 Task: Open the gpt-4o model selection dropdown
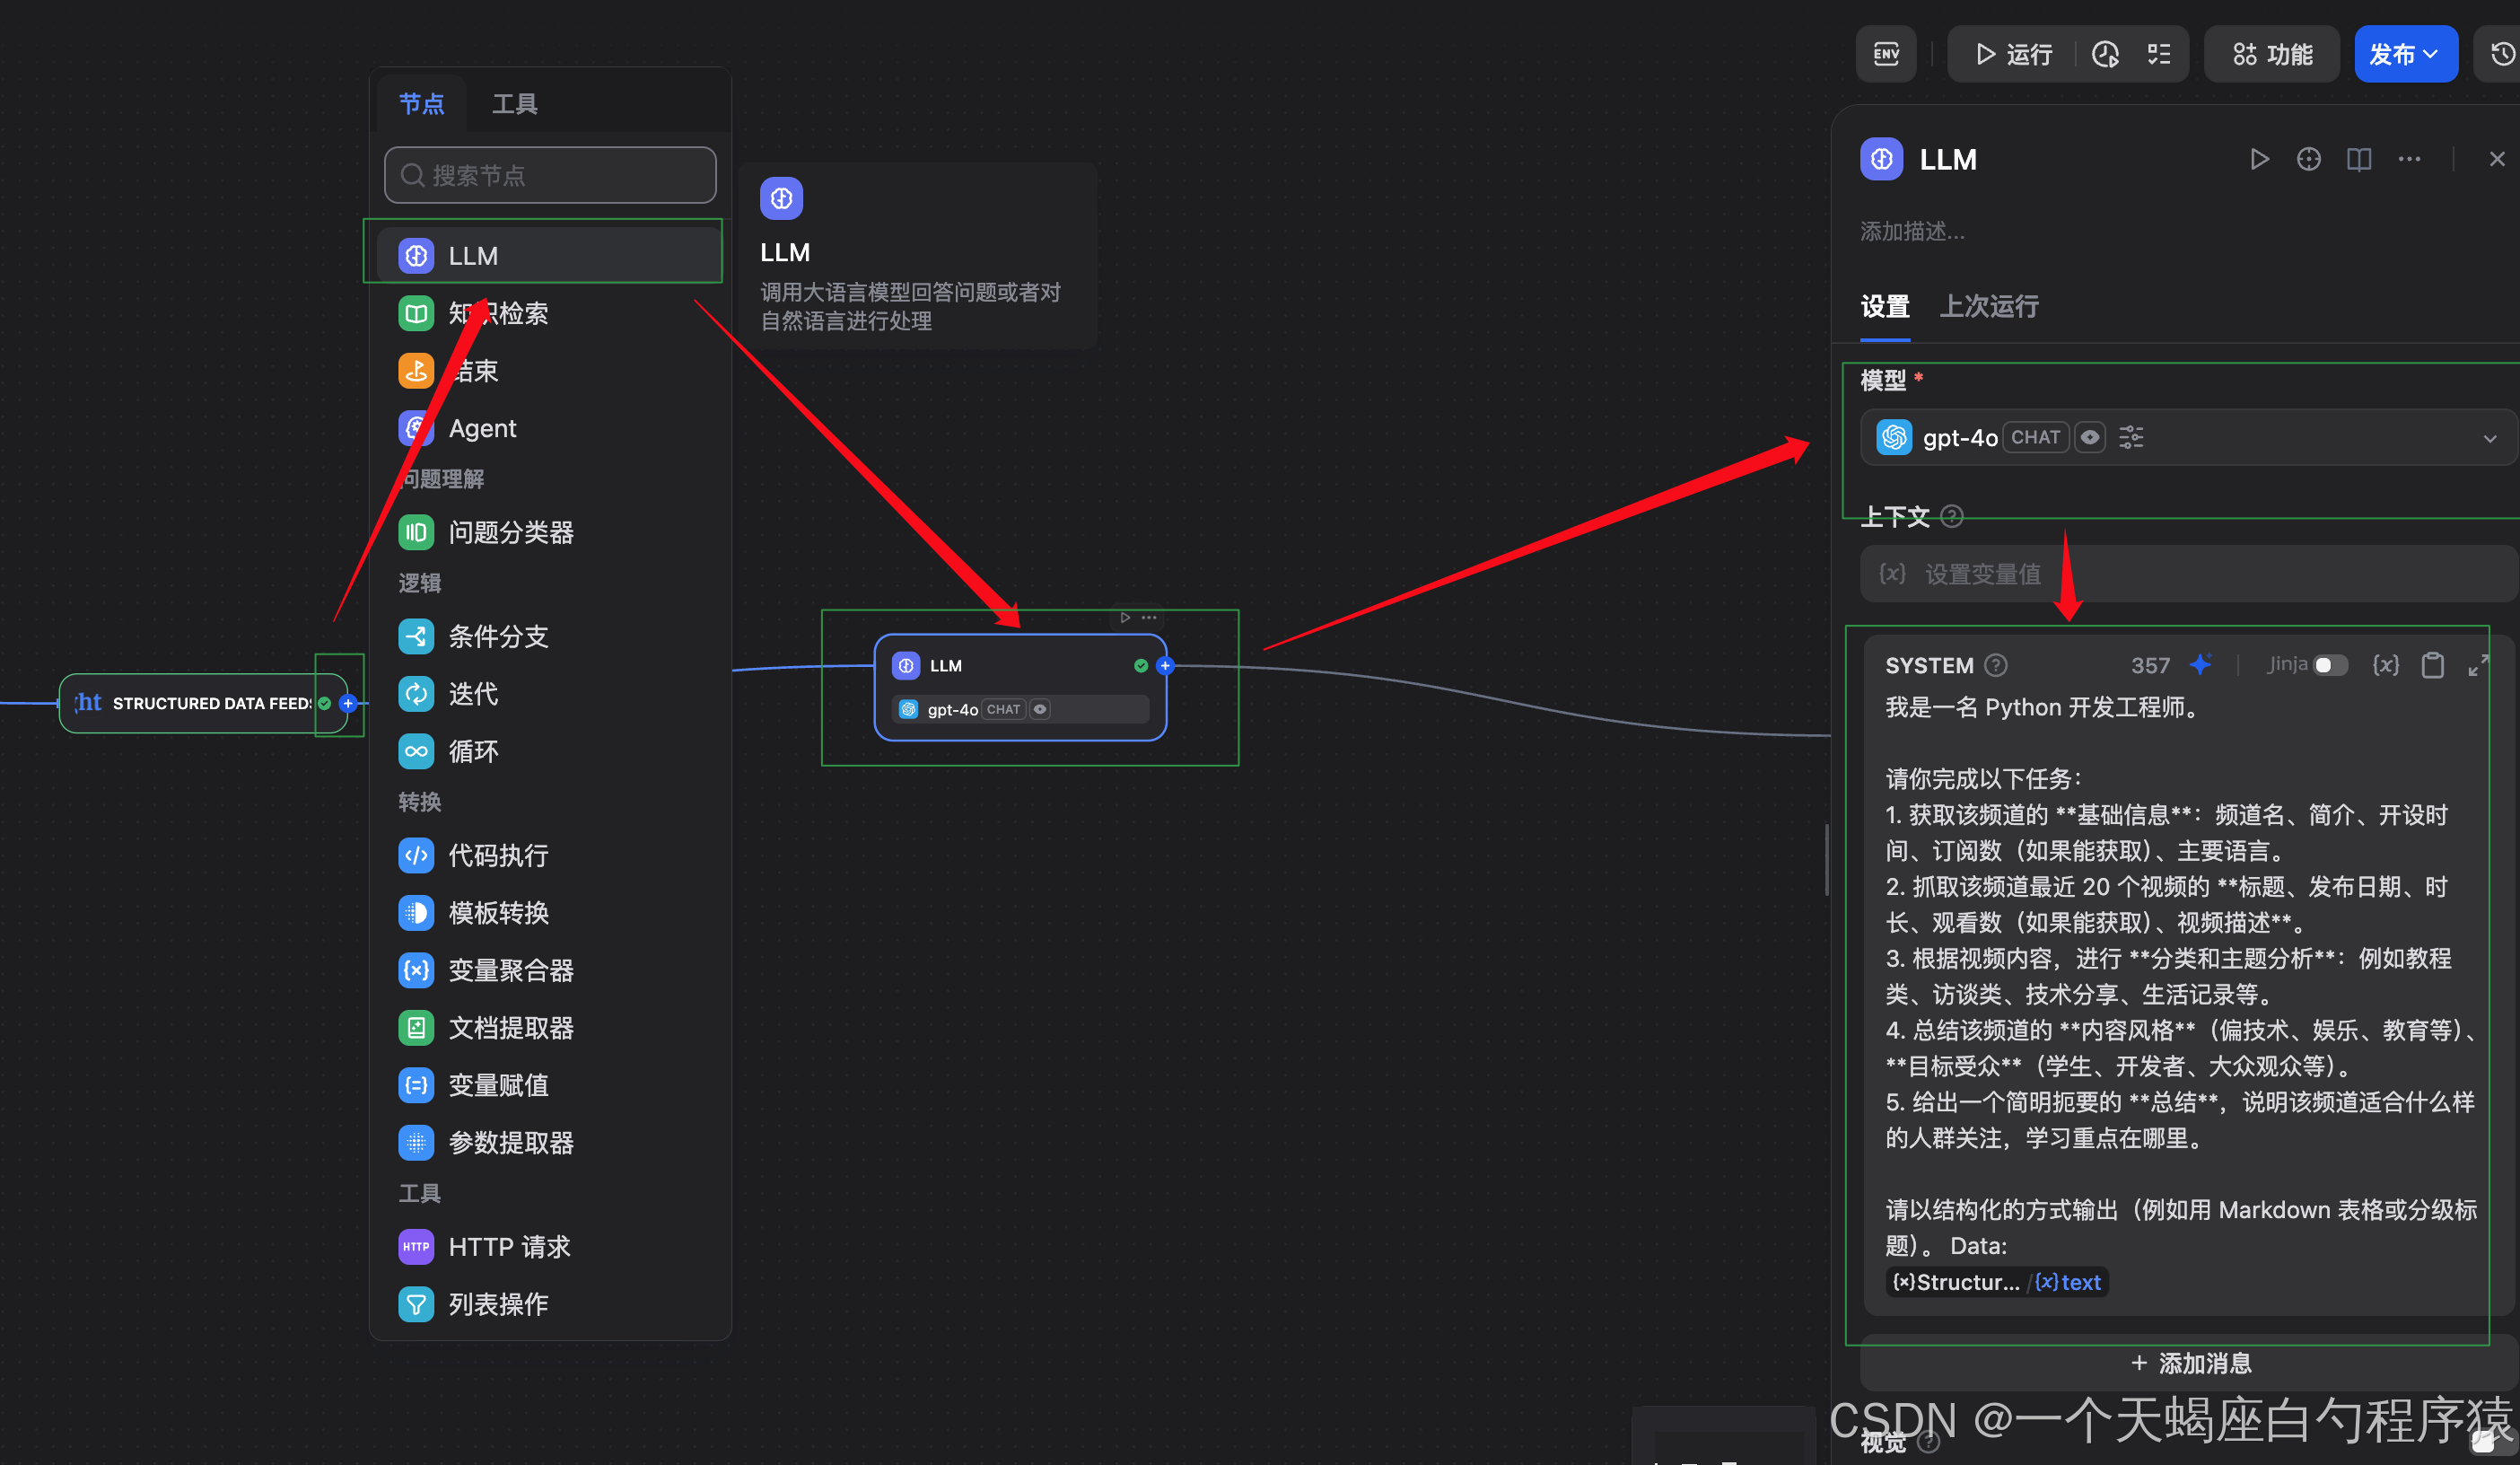tap(2490, 437)
